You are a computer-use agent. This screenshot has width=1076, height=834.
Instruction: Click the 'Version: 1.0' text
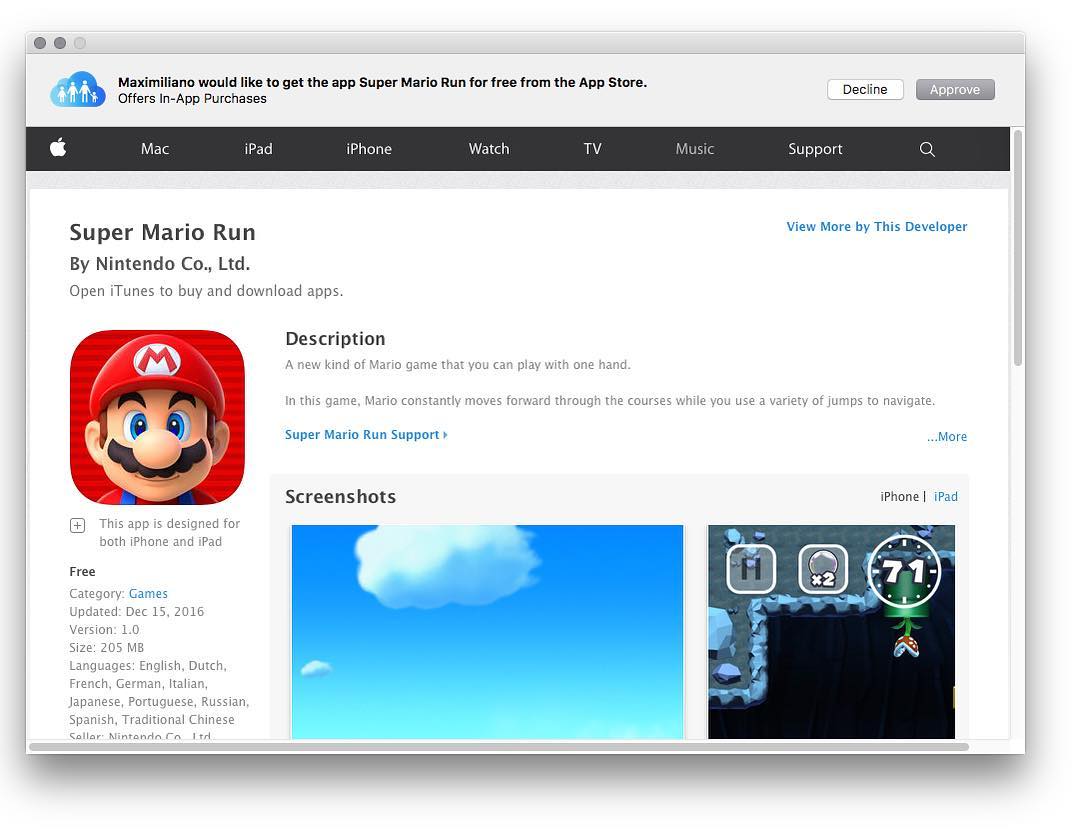104,629
